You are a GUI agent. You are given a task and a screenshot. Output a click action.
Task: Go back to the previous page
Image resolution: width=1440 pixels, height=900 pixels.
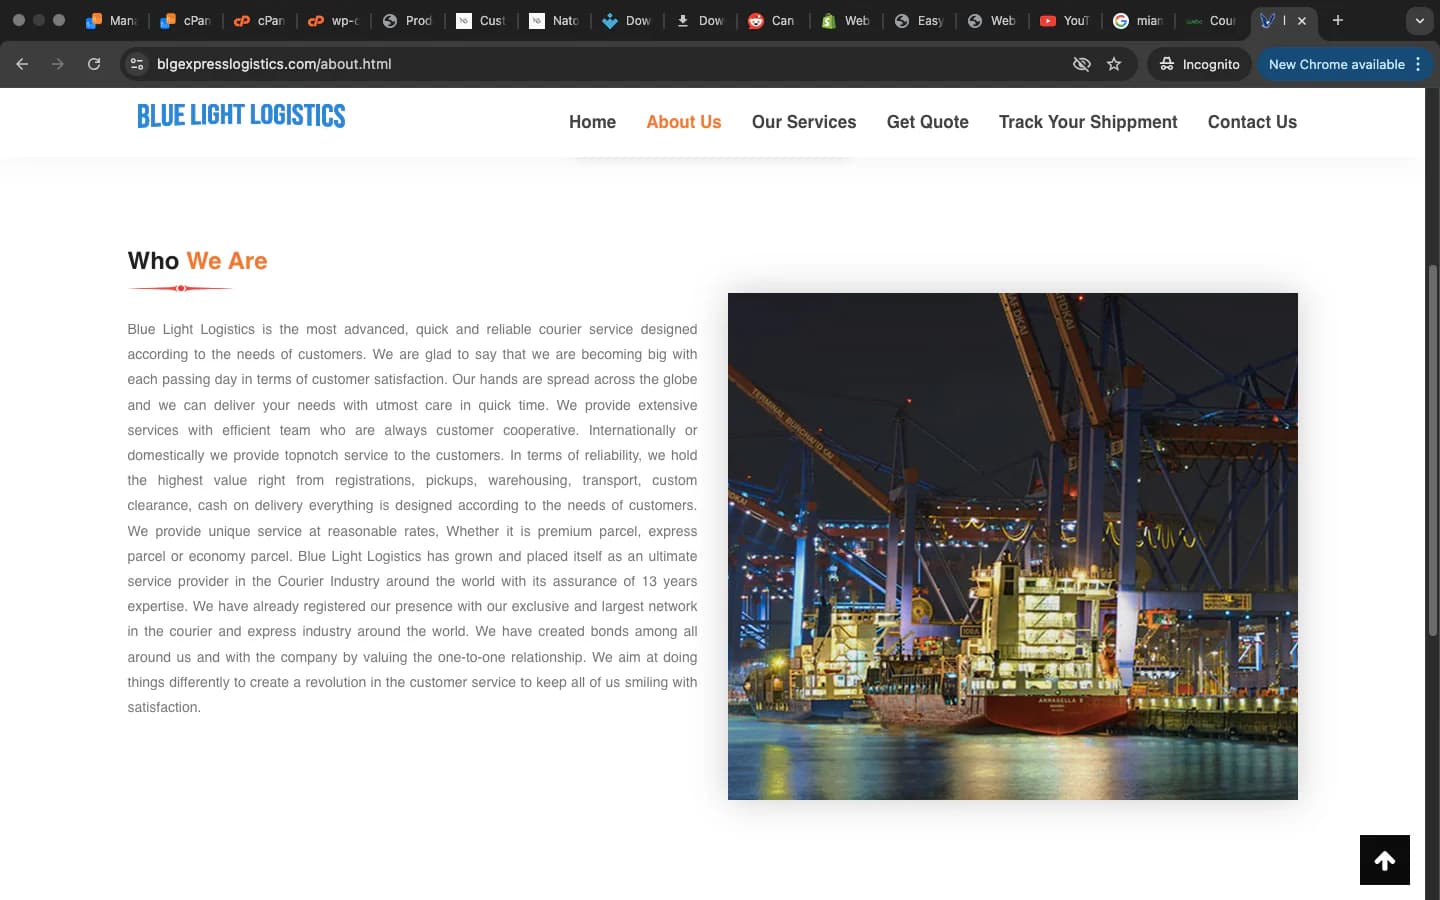coord(22,64)
